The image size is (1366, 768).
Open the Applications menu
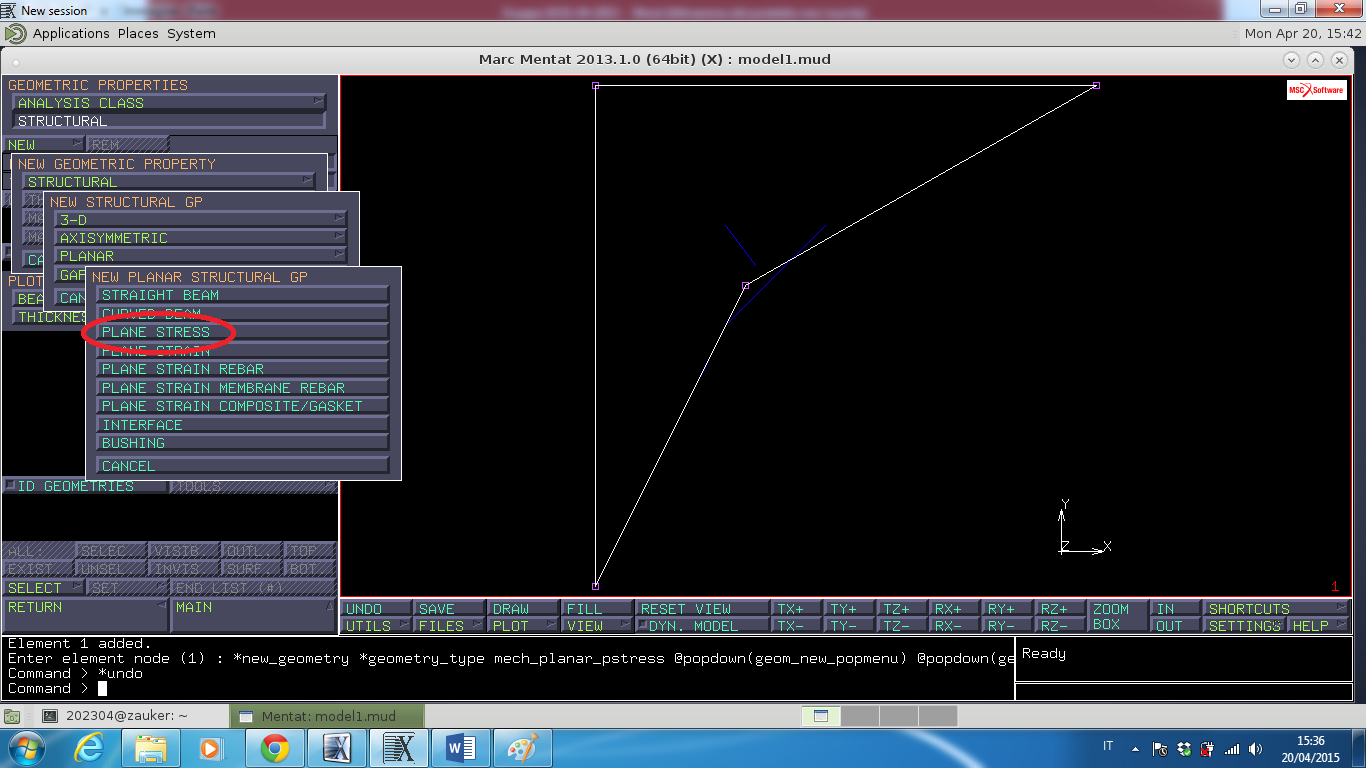coord(71,33)
